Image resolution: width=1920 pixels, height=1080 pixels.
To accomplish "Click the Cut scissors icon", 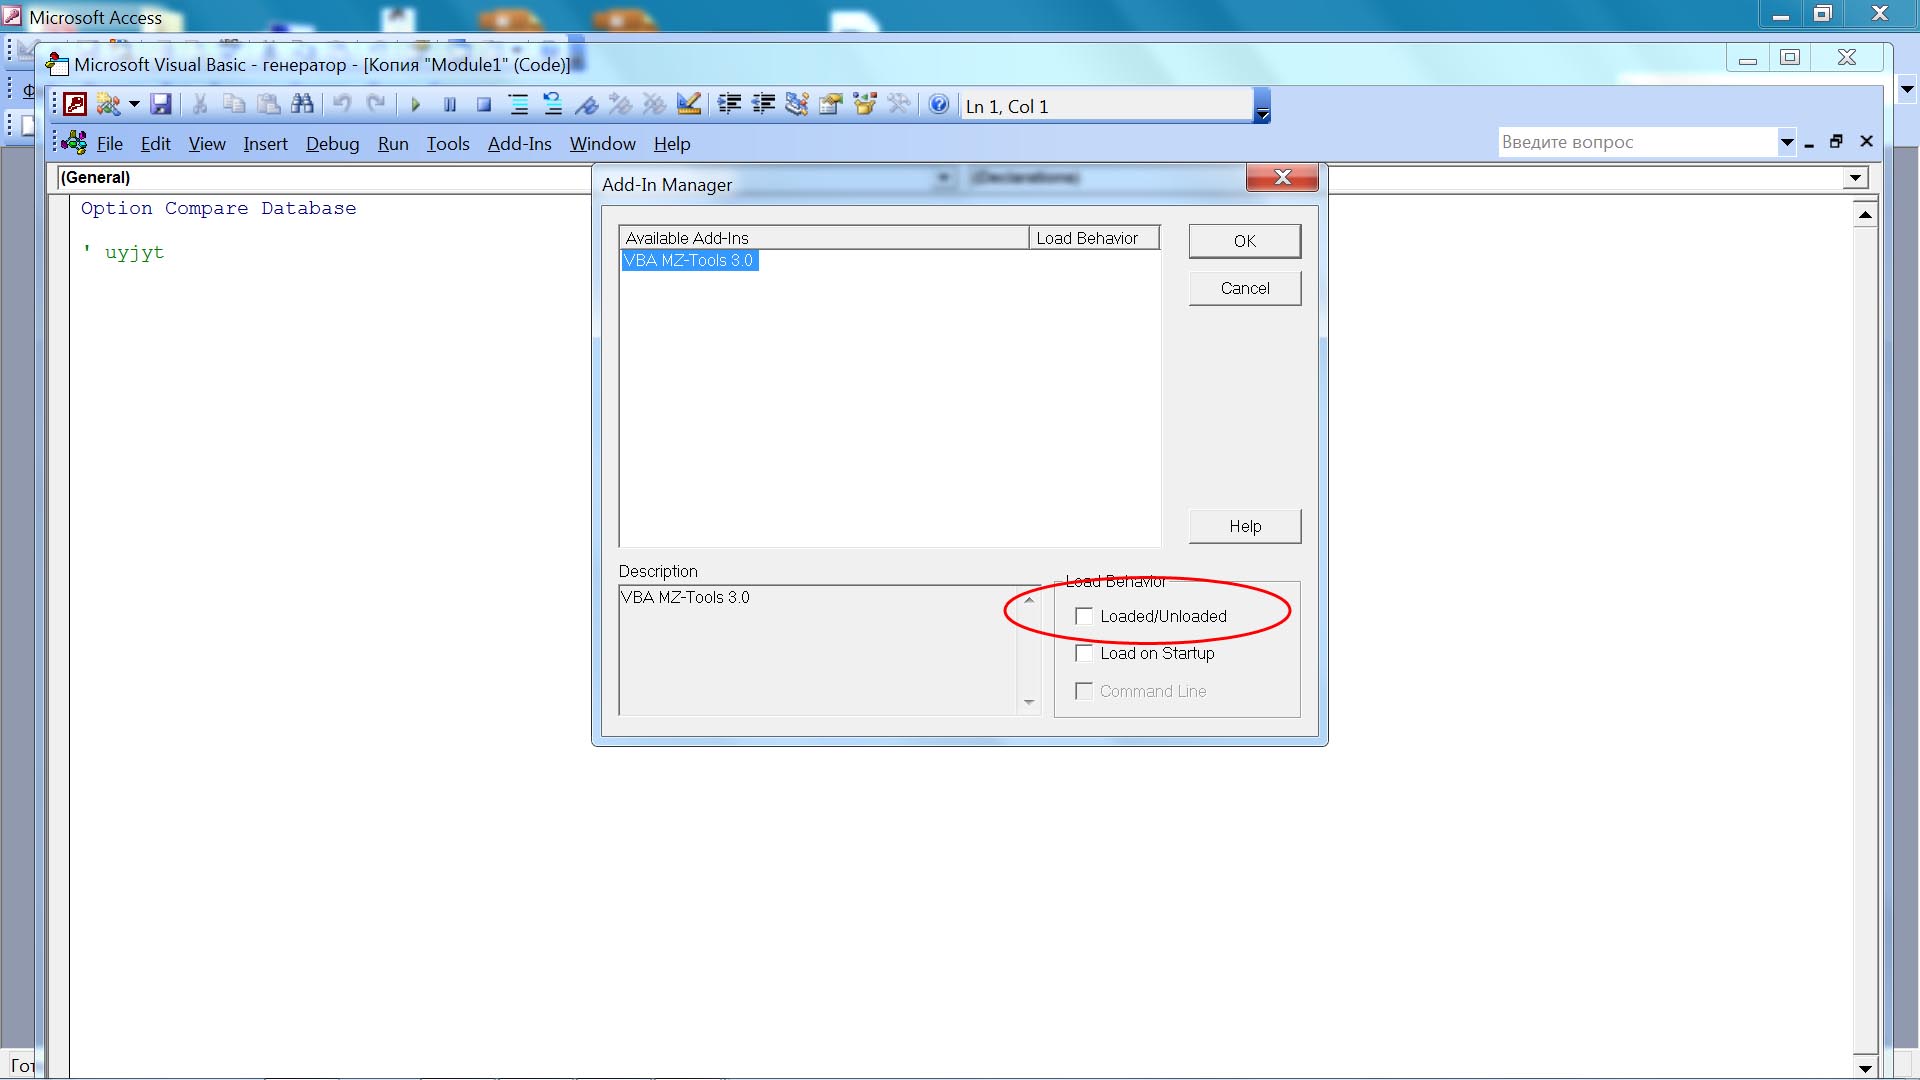I will pyautogui.click(x=200, y=104).
